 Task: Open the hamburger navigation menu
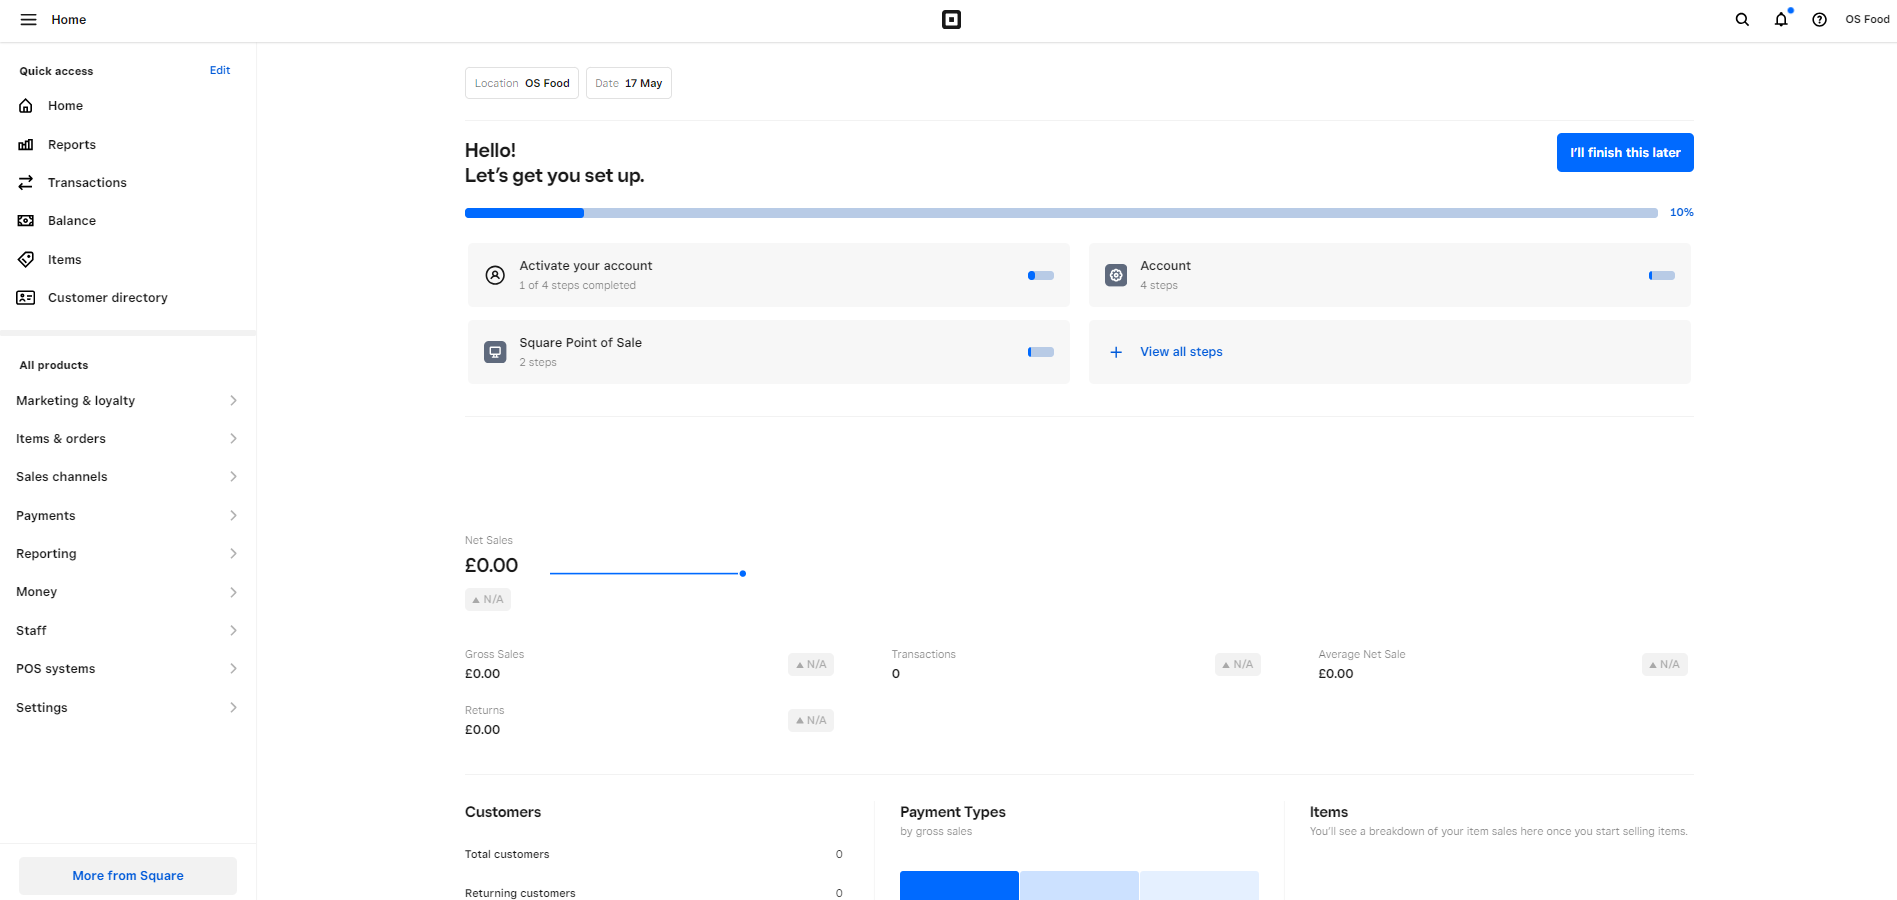(28, 20)
